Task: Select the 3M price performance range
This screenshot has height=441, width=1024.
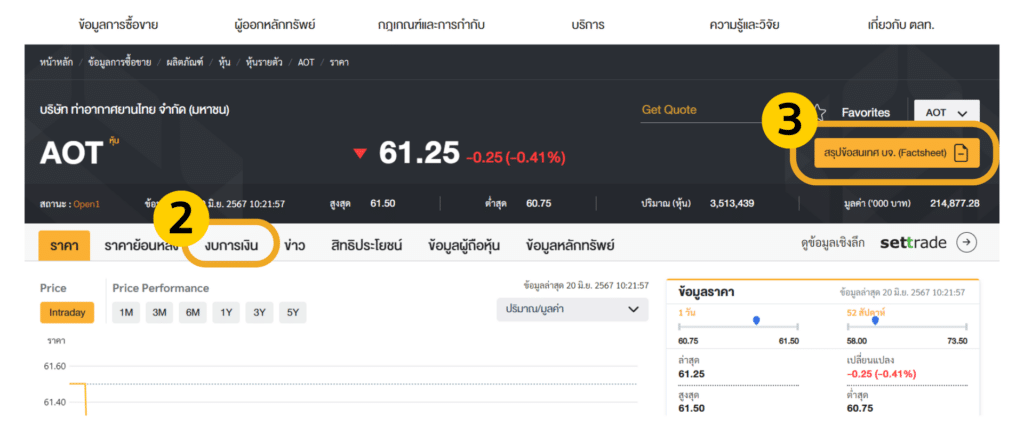Action: click(x=159, y=312)
